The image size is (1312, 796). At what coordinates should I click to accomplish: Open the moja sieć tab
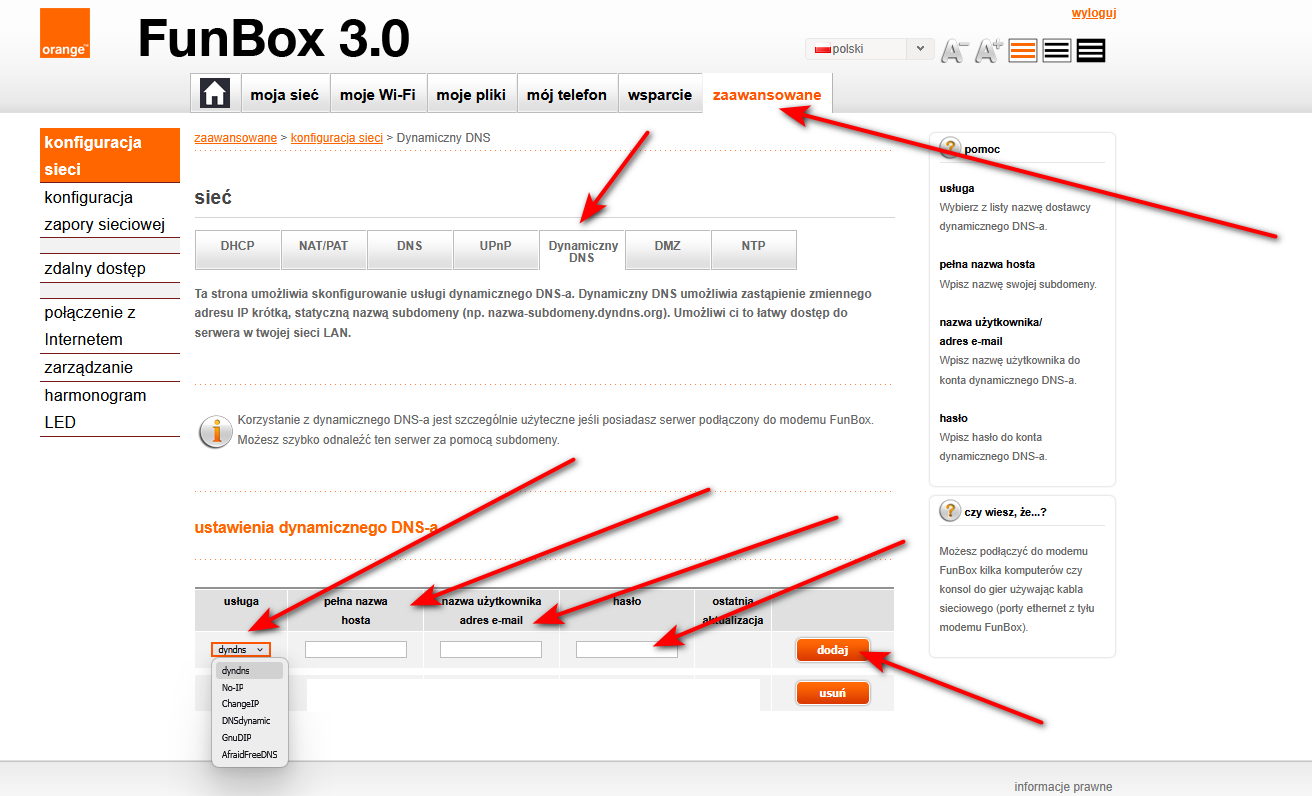pos(285,94)
